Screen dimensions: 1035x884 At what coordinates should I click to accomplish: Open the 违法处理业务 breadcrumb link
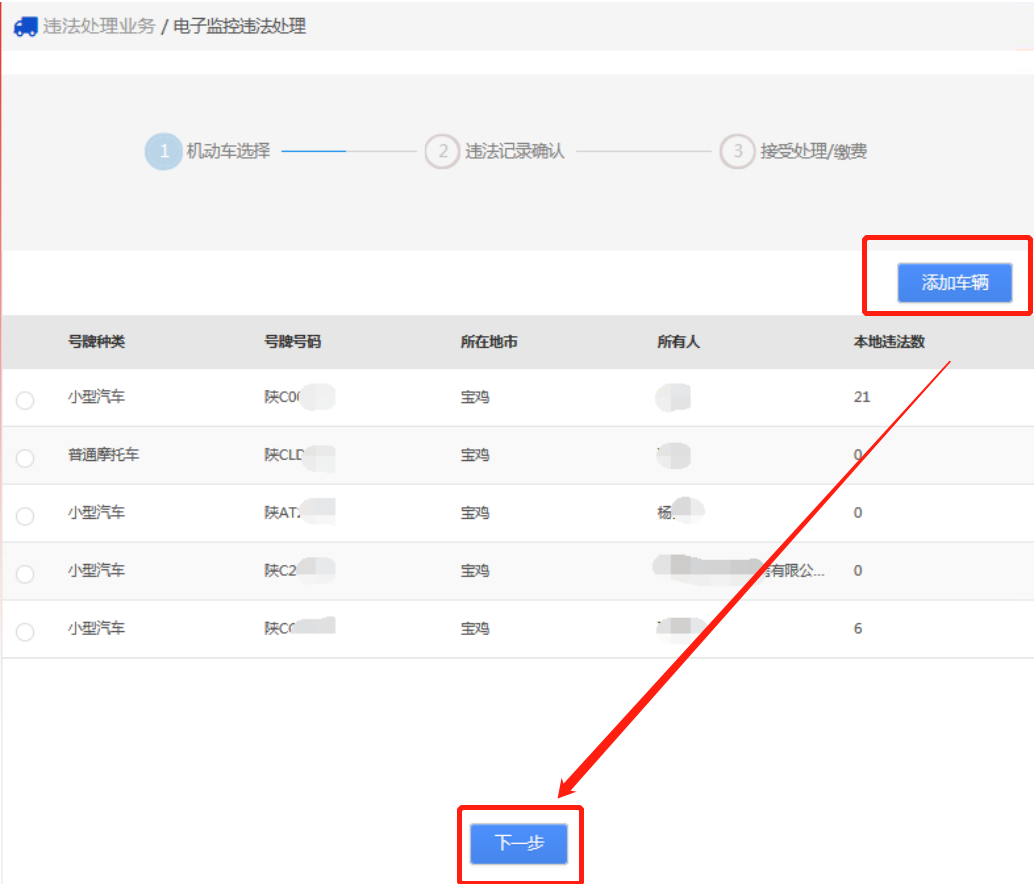coord(99,27)
